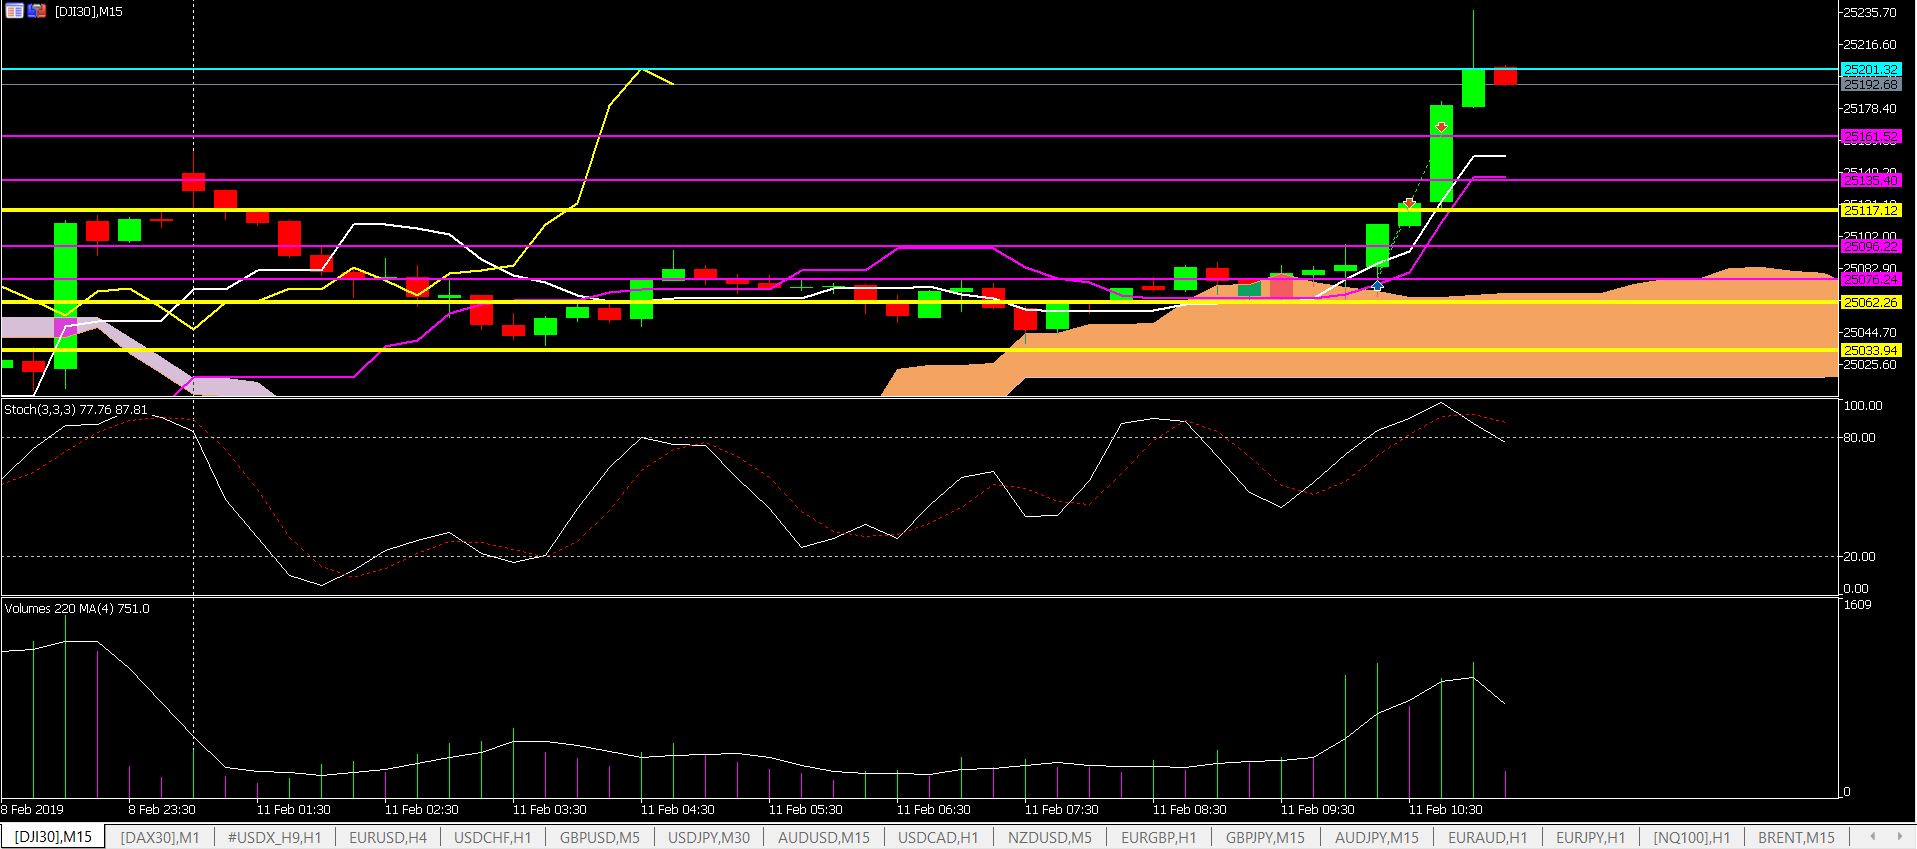The image size is (1917, 849).
Task: Switch to the [DJI30],M15 chart tab
Action: tap(53, 837)
